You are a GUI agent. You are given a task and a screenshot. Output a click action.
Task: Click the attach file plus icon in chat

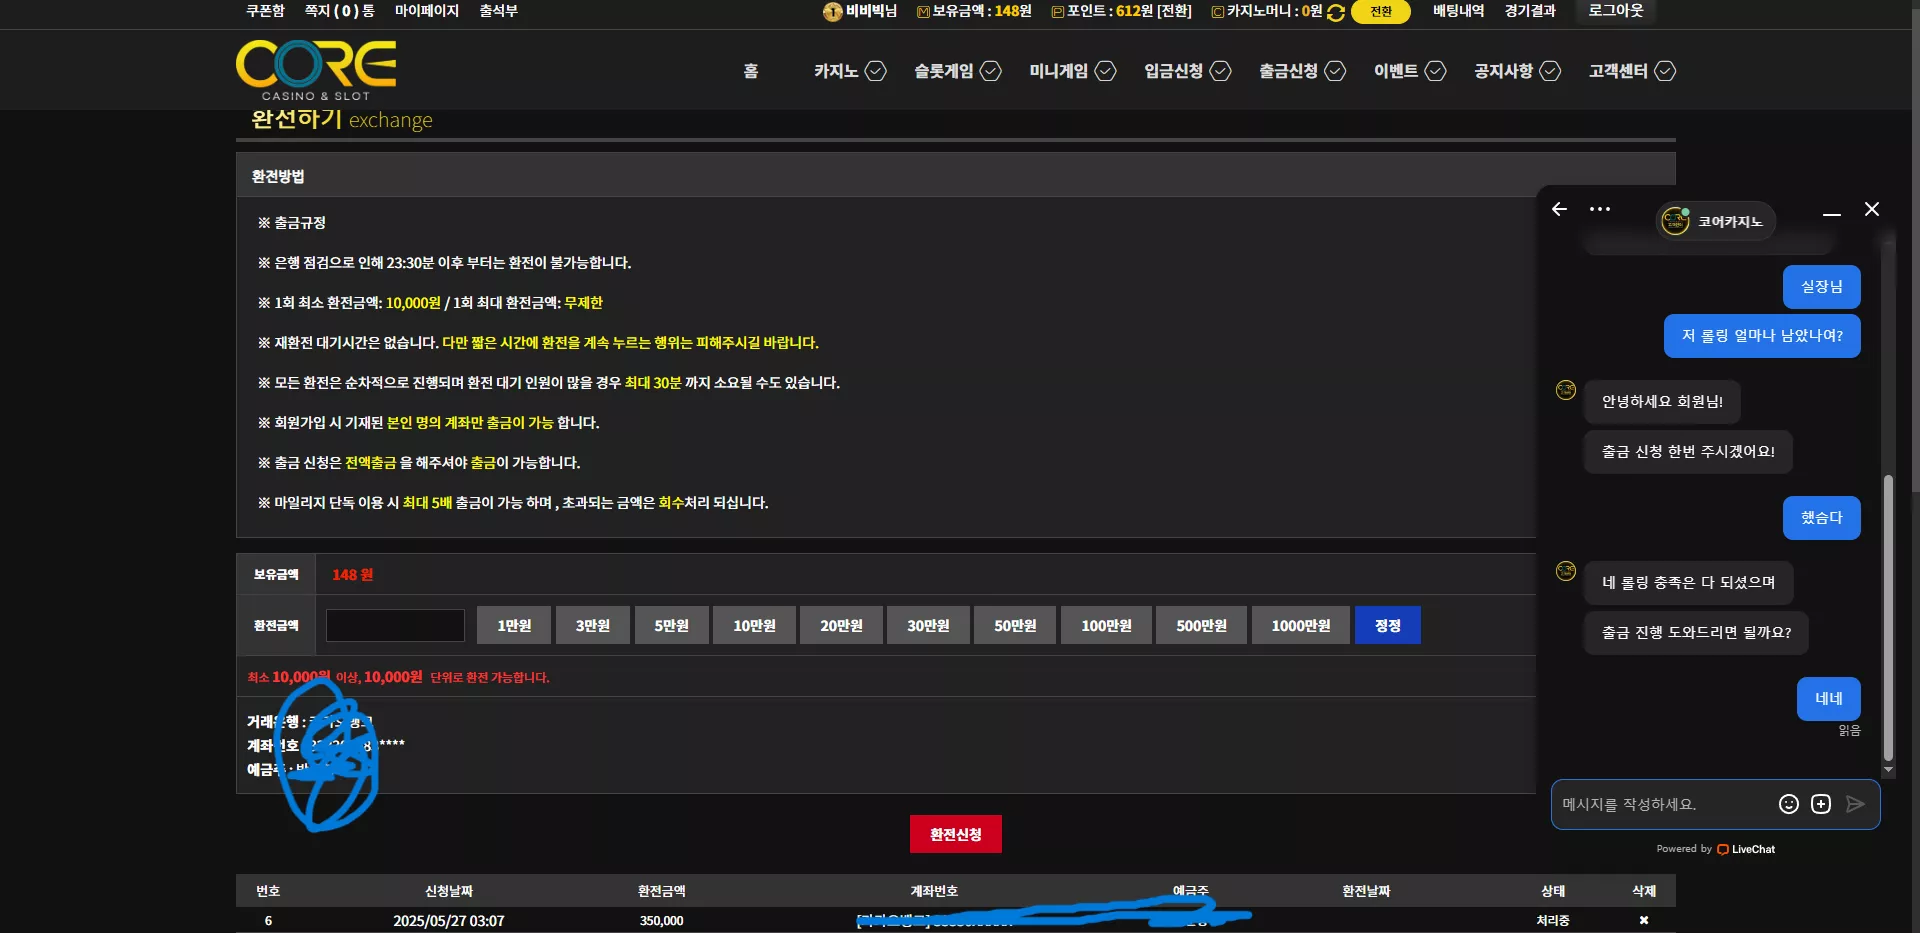pyautogui.click(x=1821, y=804)
